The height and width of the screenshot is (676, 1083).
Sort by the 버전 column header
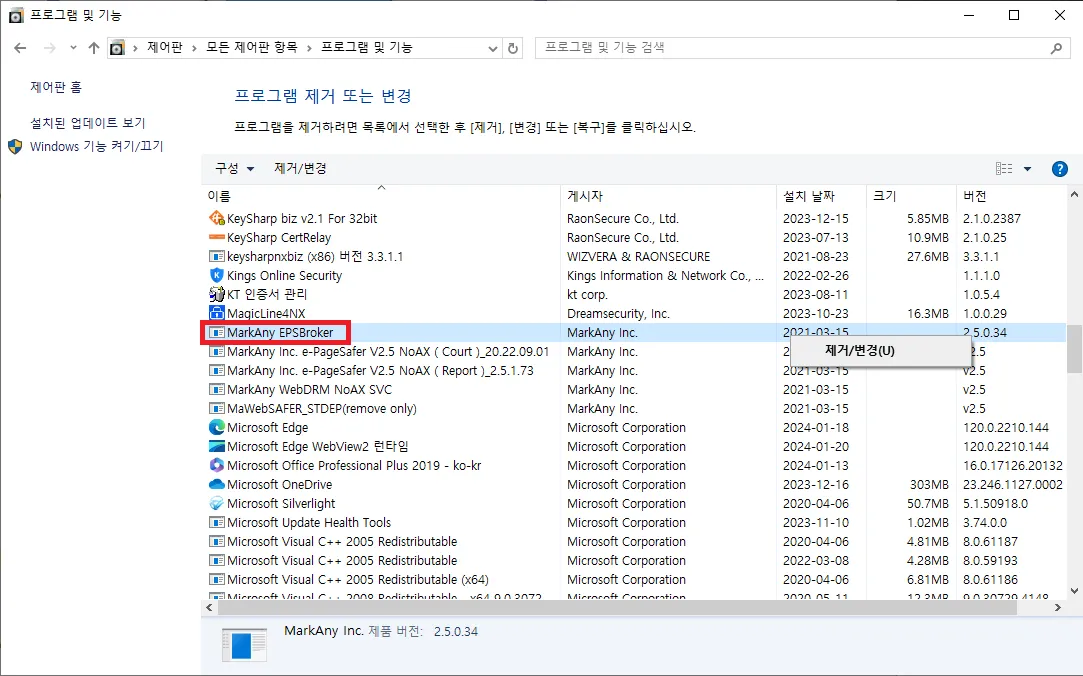1012,196
